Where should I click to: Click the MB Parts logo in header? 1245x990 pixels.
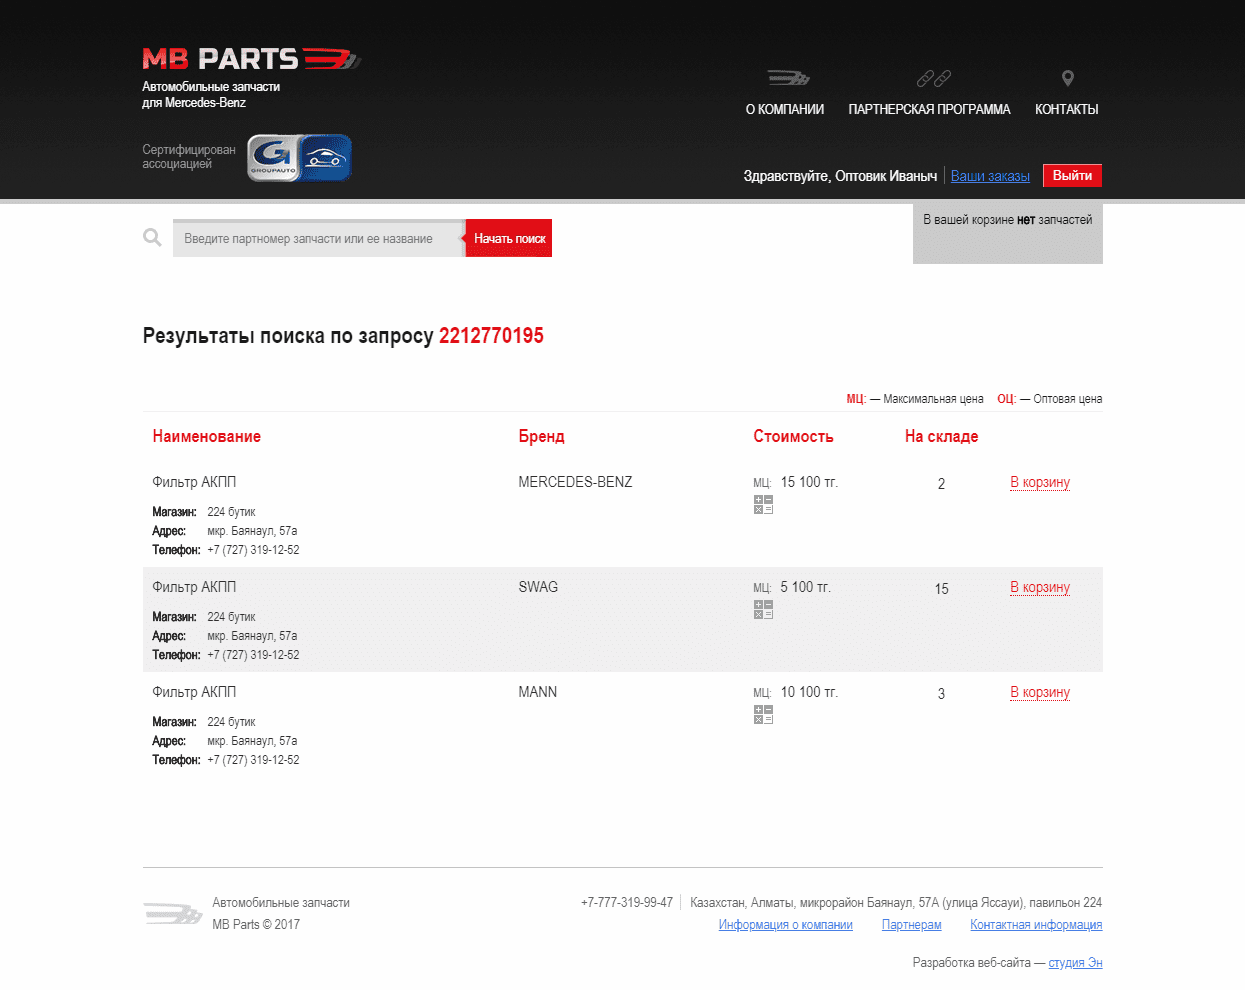pyautogui.click(x=251, y=59)
